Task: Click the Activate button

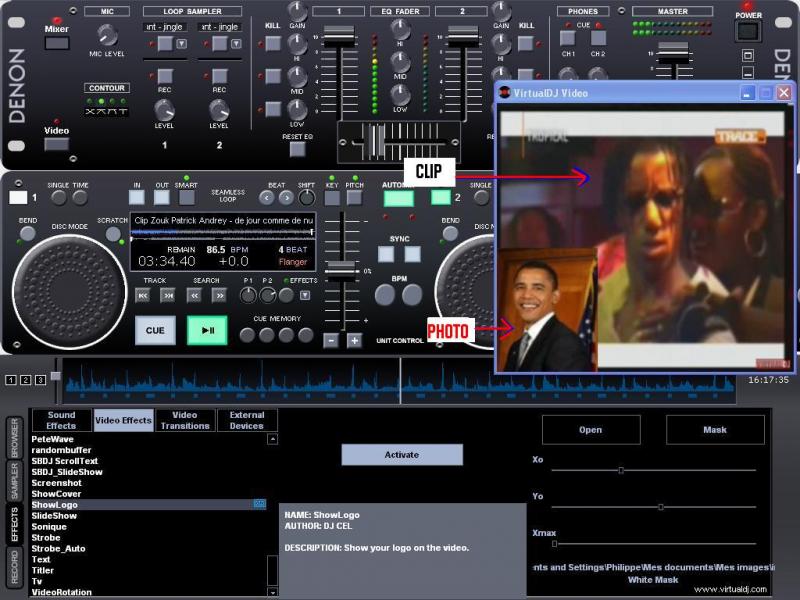Action: [x=402, y=455]
